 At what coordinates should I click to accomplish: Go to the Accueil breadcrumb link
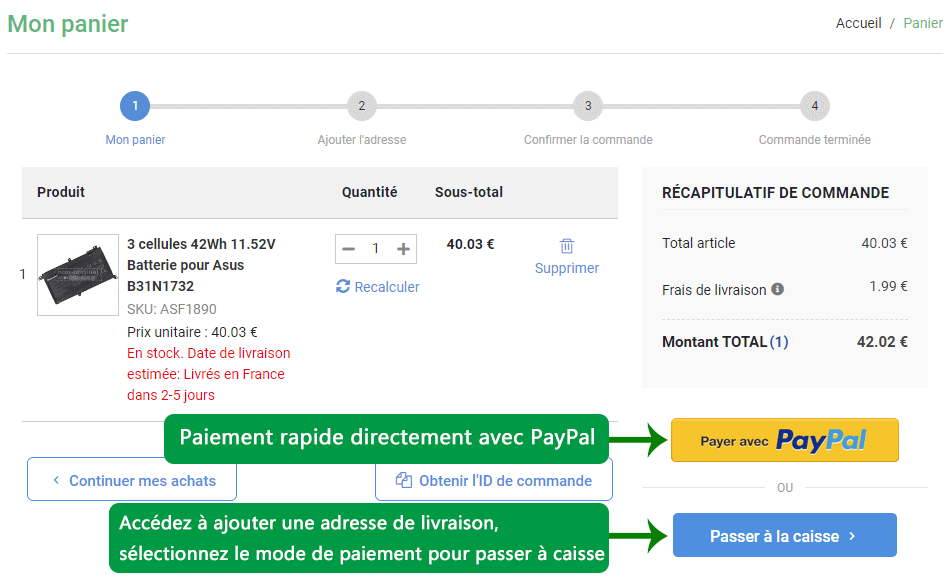[859, 23]
